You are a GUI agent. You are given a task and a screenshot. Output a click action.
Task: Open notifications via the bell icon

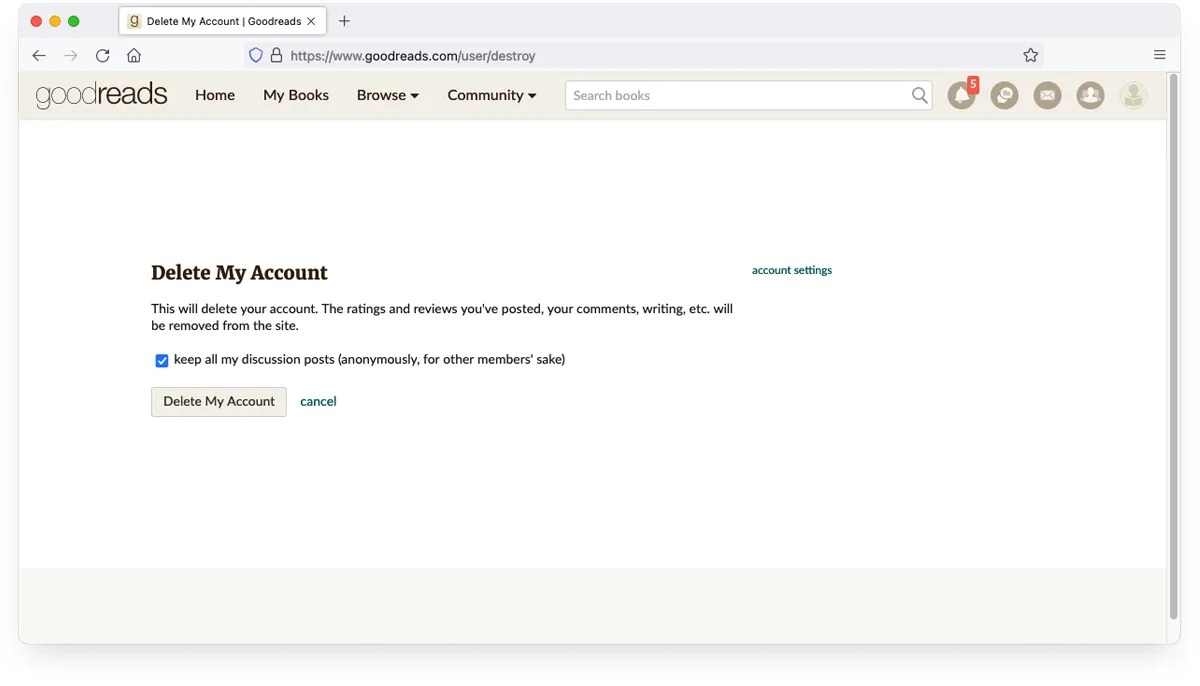960,95
